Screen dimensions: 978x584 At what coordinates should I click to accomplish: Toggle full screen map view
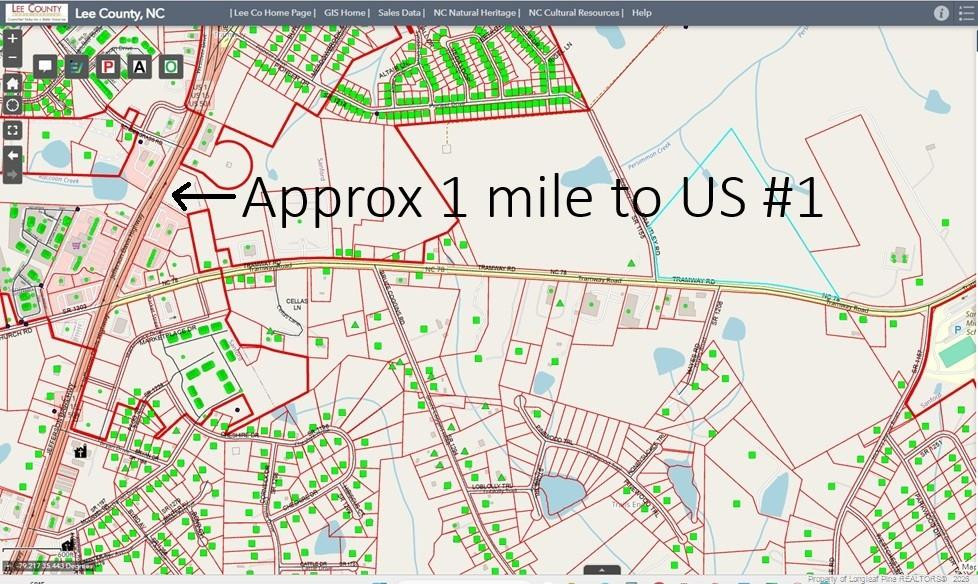pos(12,130)
